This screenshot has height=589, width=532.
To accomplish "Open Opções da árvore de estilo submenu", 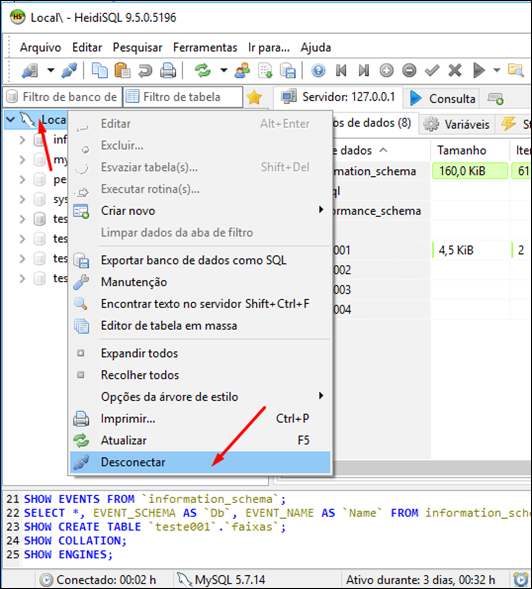I will 200,397.
